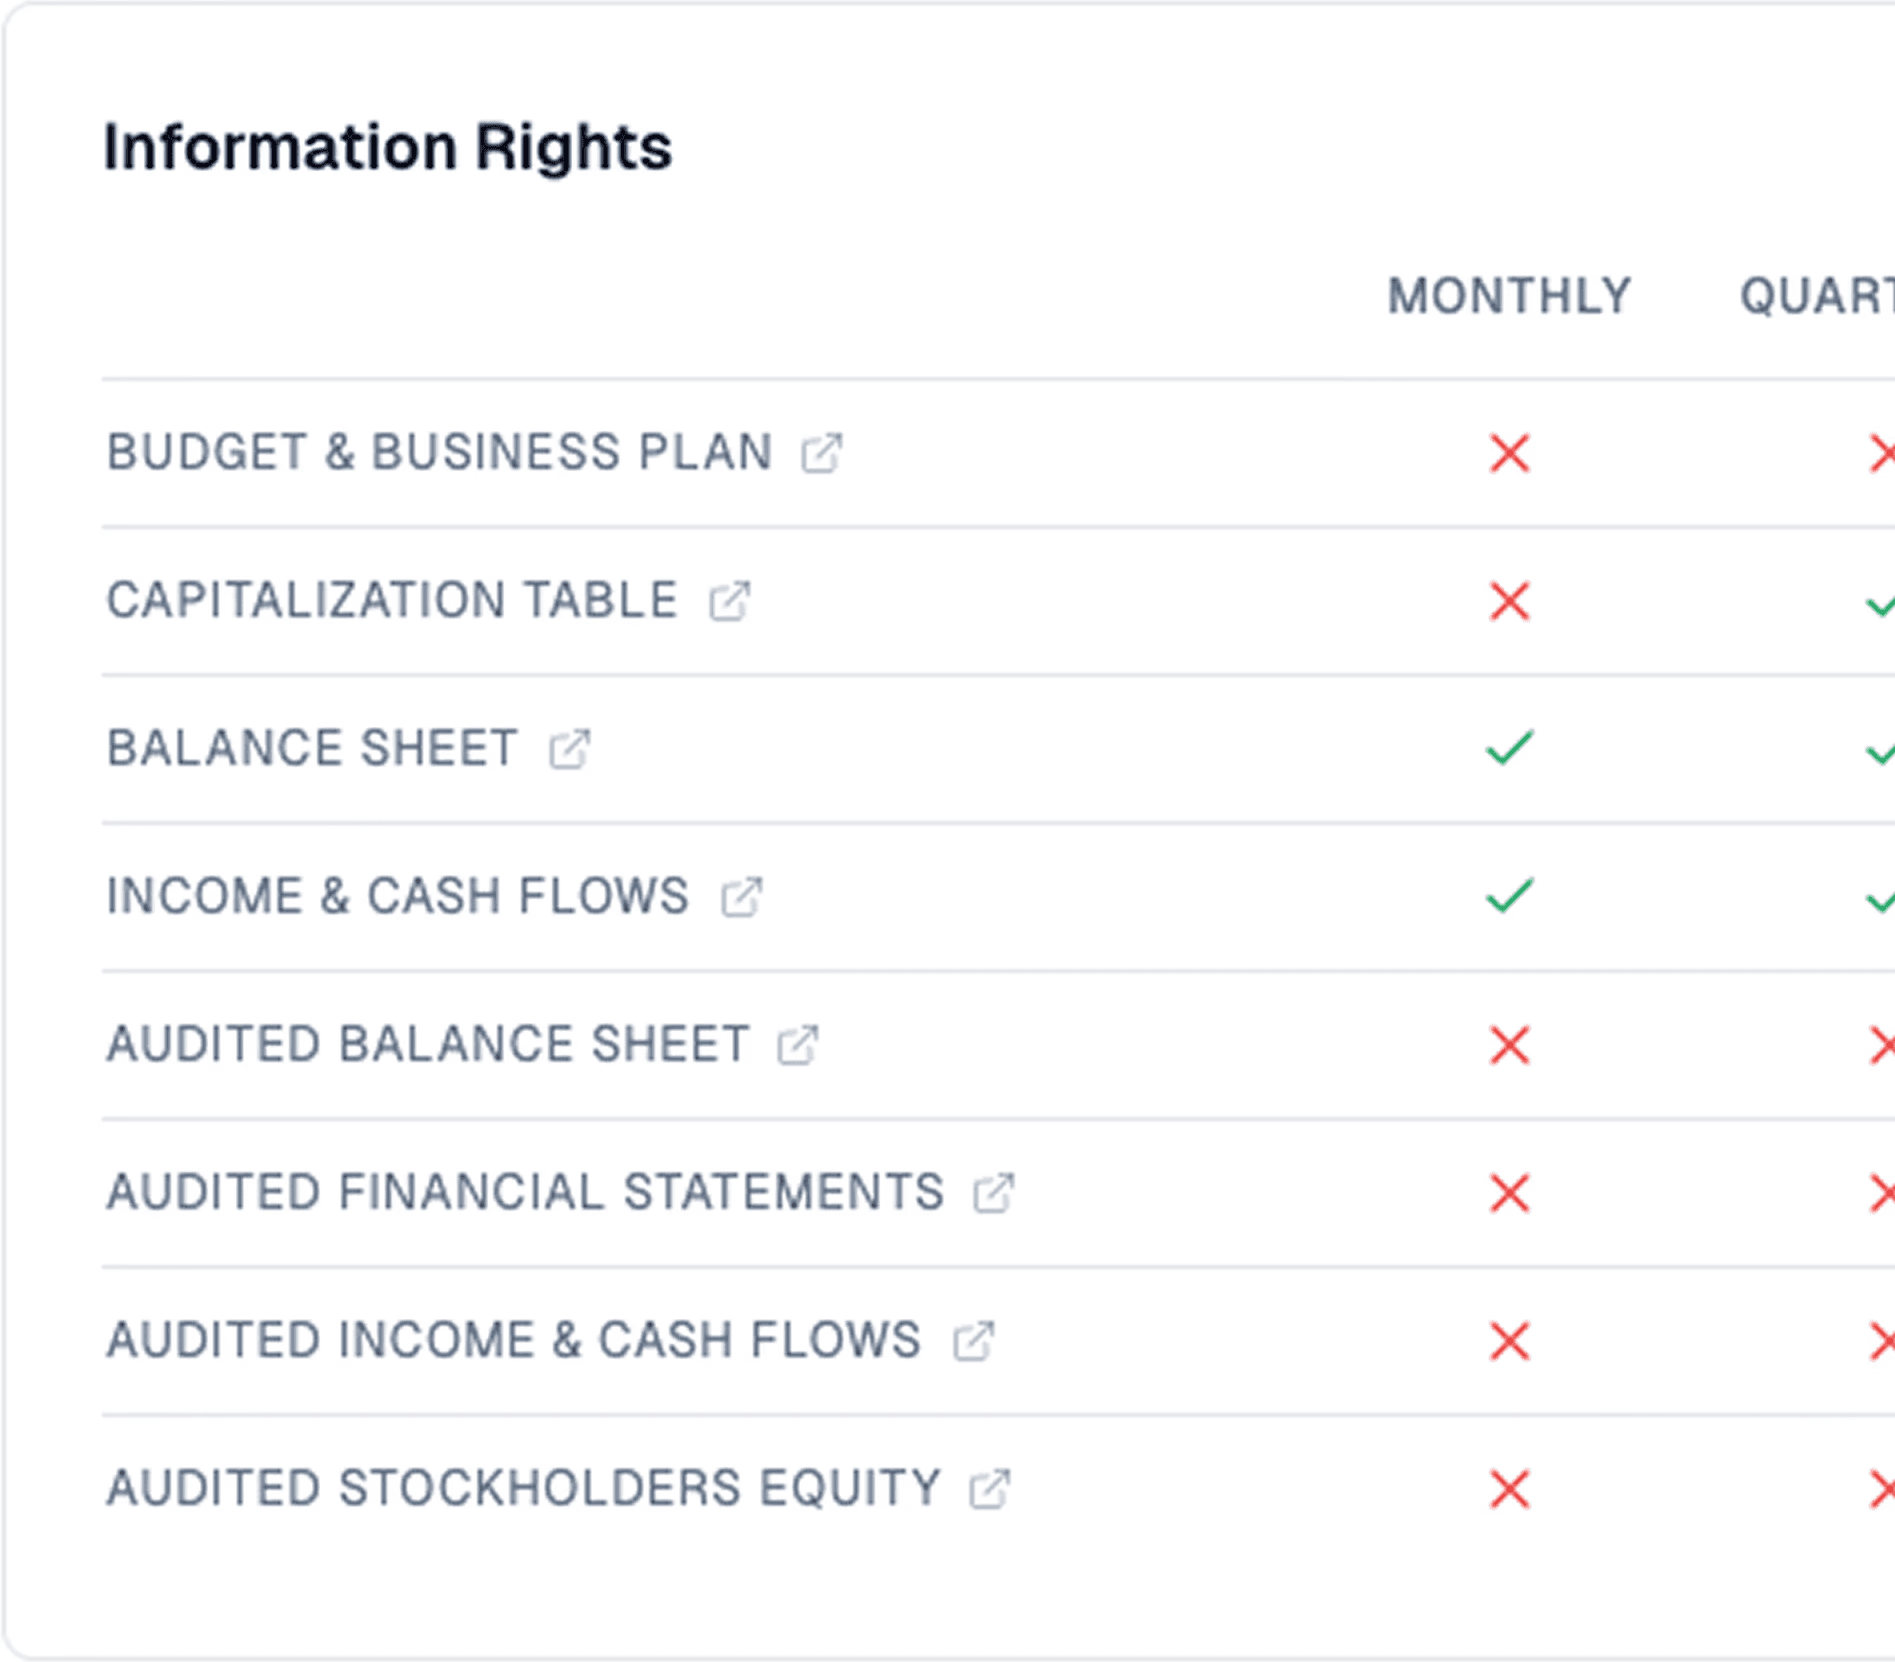
Task: Click the Information Rights heading
Action: pyautogui.click(x=388, y=147)
